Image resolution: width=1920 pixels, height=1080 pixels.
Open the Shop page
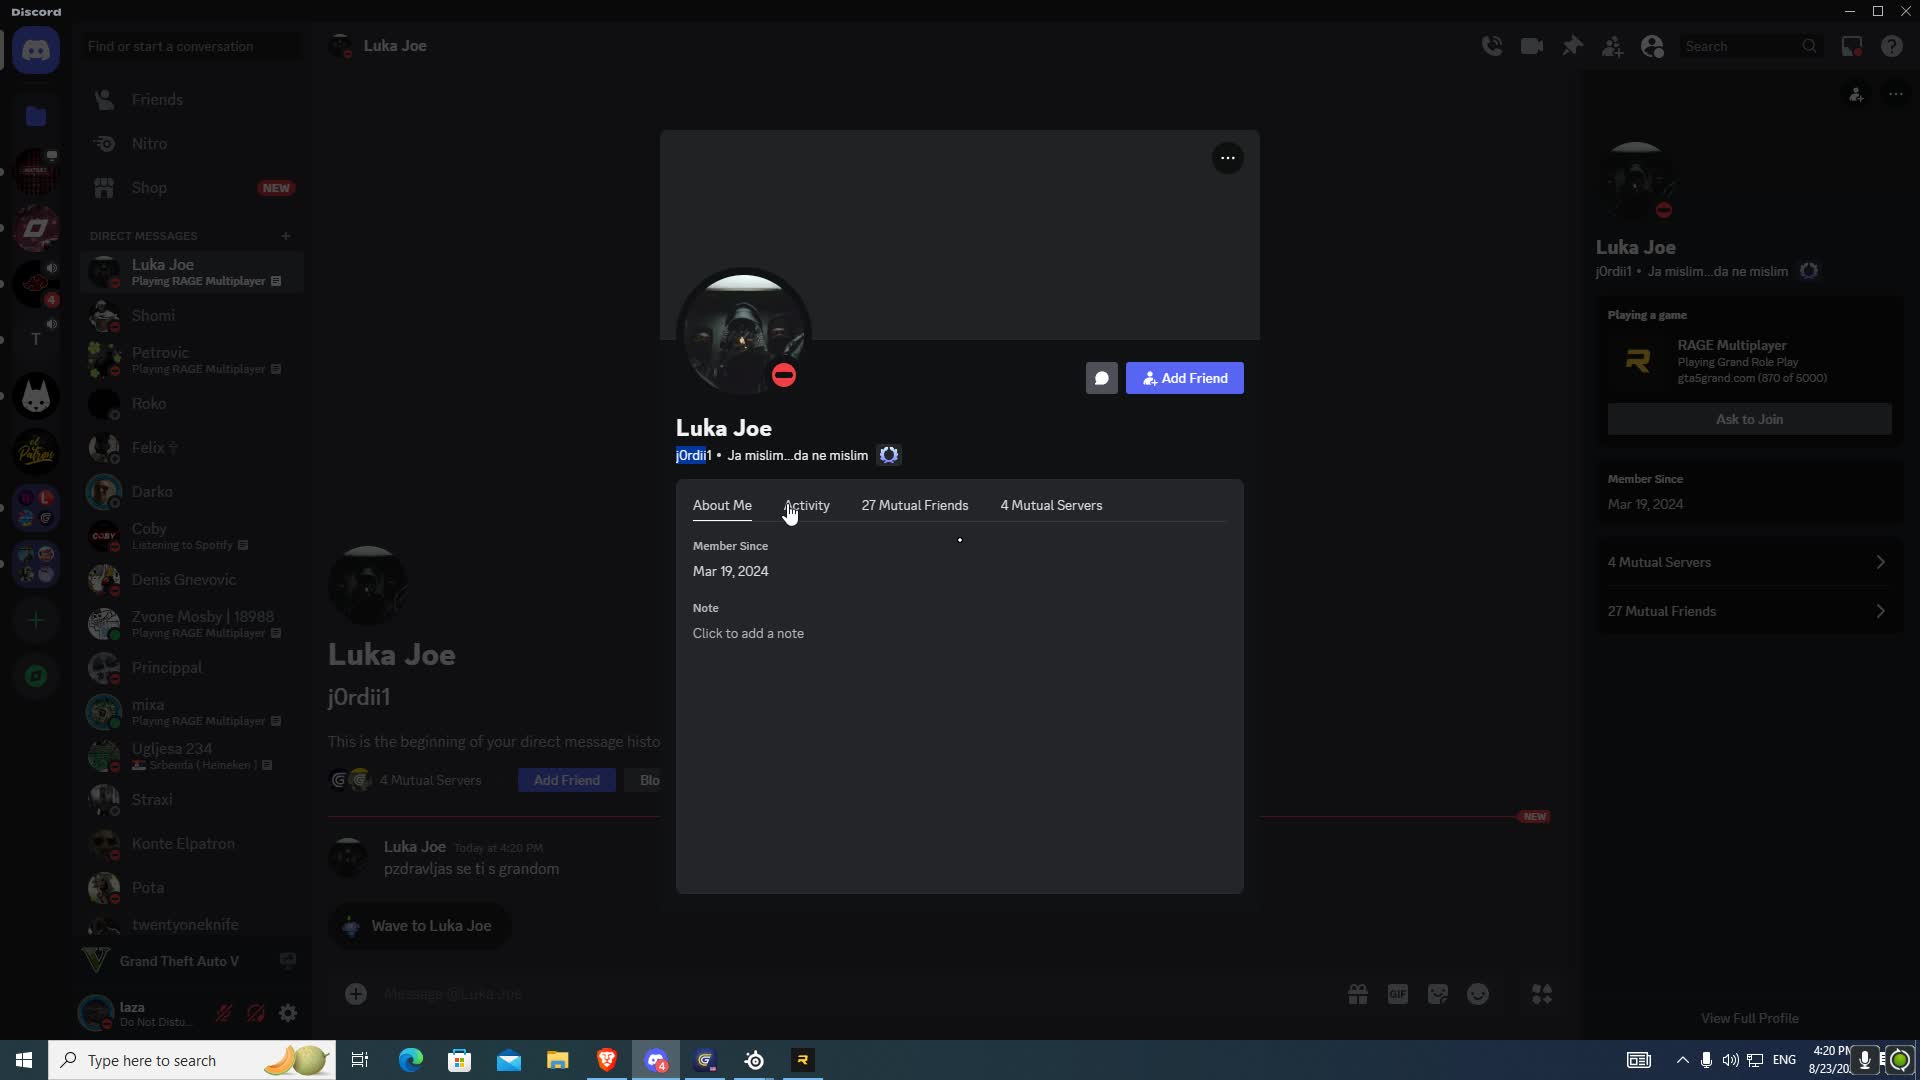pos(192,188)
